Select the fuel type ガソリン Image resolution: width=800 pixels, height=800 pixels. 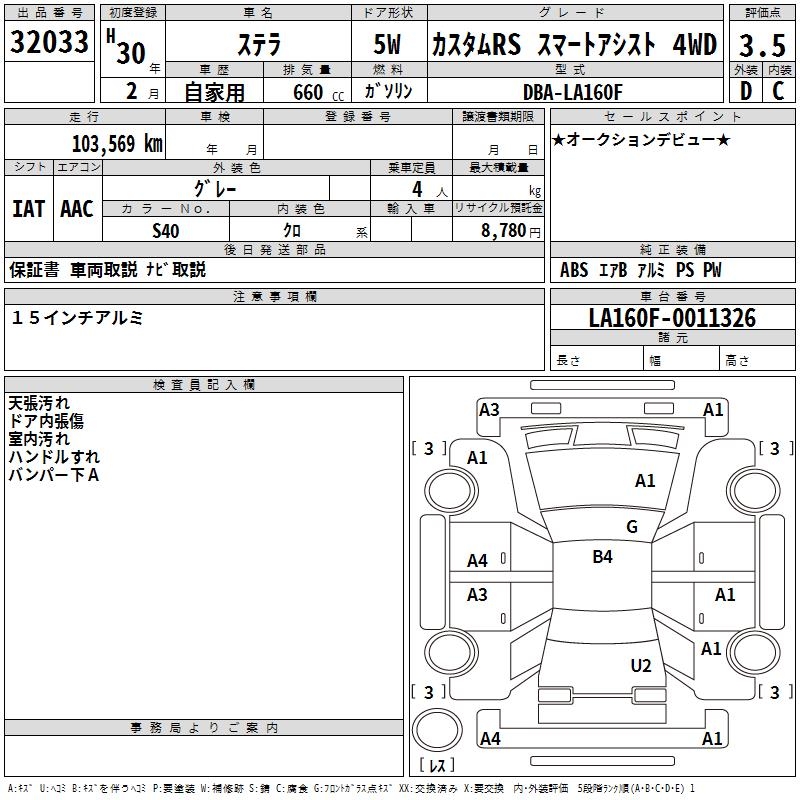388,91
